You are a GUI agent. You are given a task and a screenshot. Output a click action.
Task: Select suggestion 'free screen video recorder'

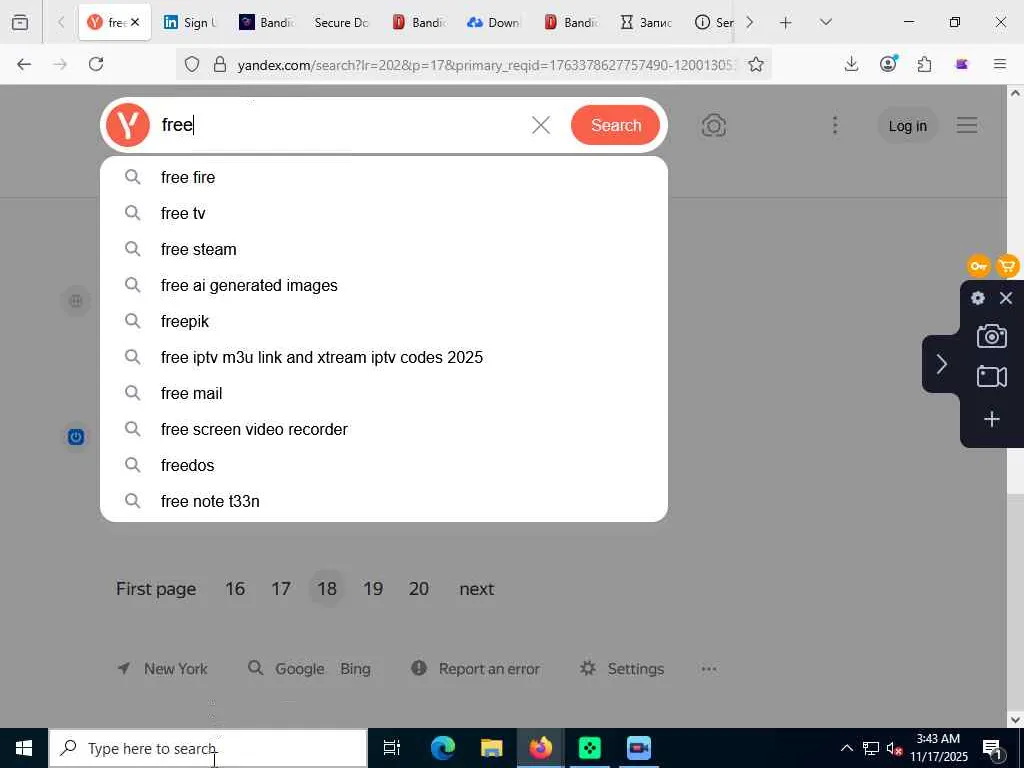[x=384, y=429]
